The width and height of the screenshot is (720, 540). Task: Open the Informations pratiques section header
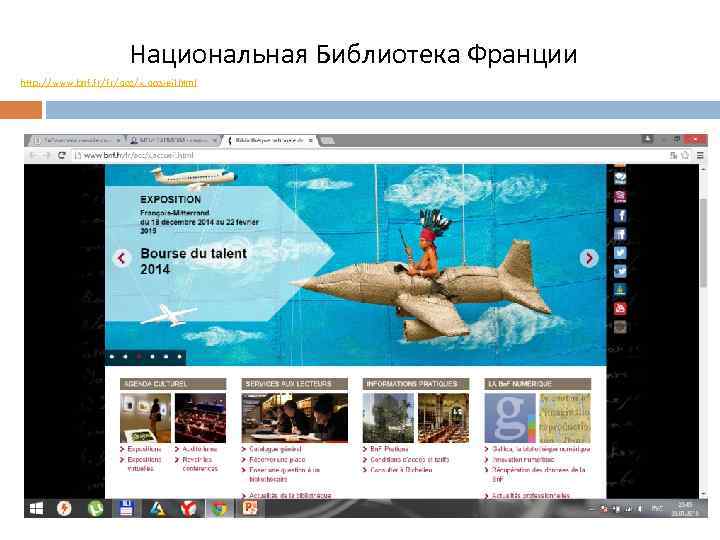[x=416, y=383]
